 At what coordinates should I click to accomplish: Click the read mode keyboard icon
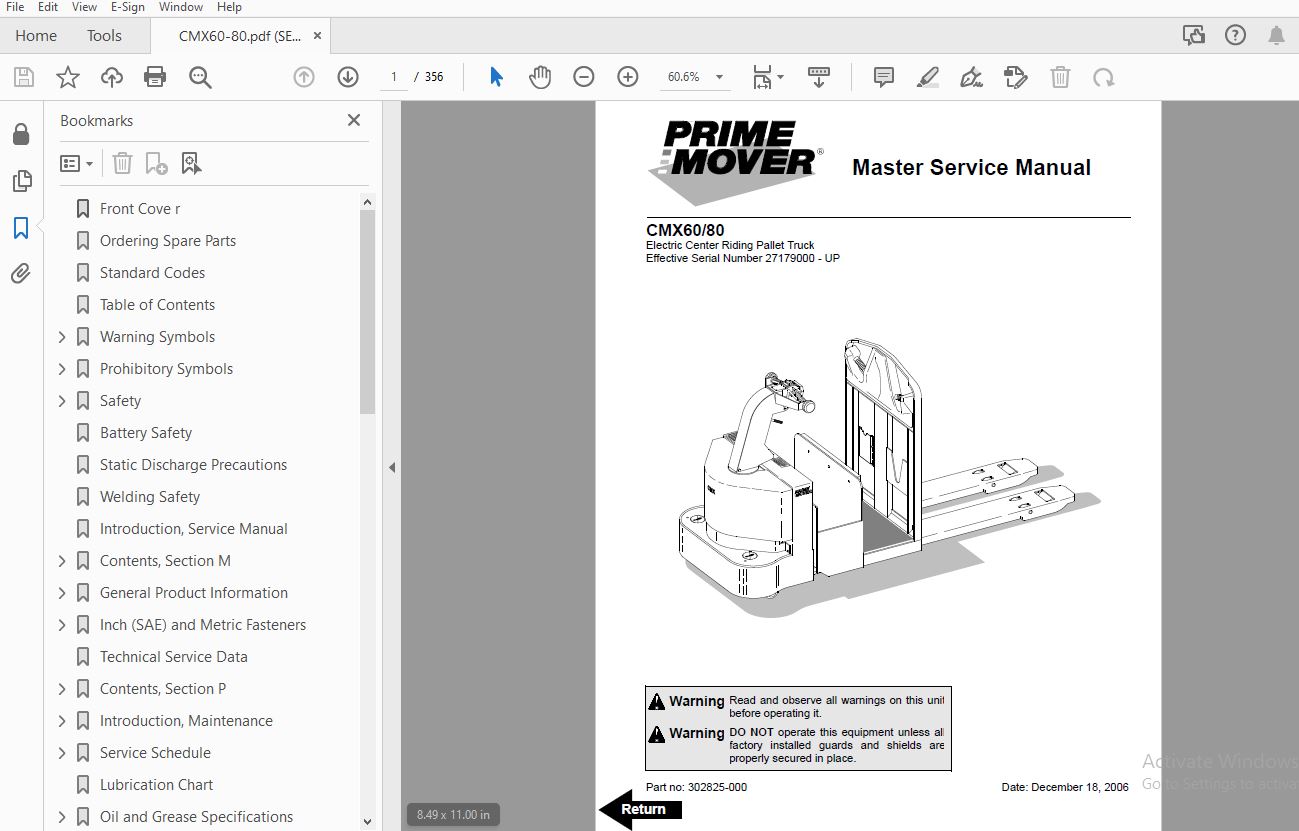[819, 77]
